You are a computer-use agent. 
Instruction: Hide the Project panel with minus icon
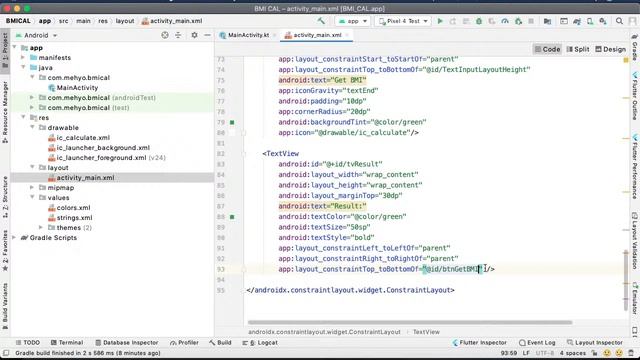(x=207, y=35)
